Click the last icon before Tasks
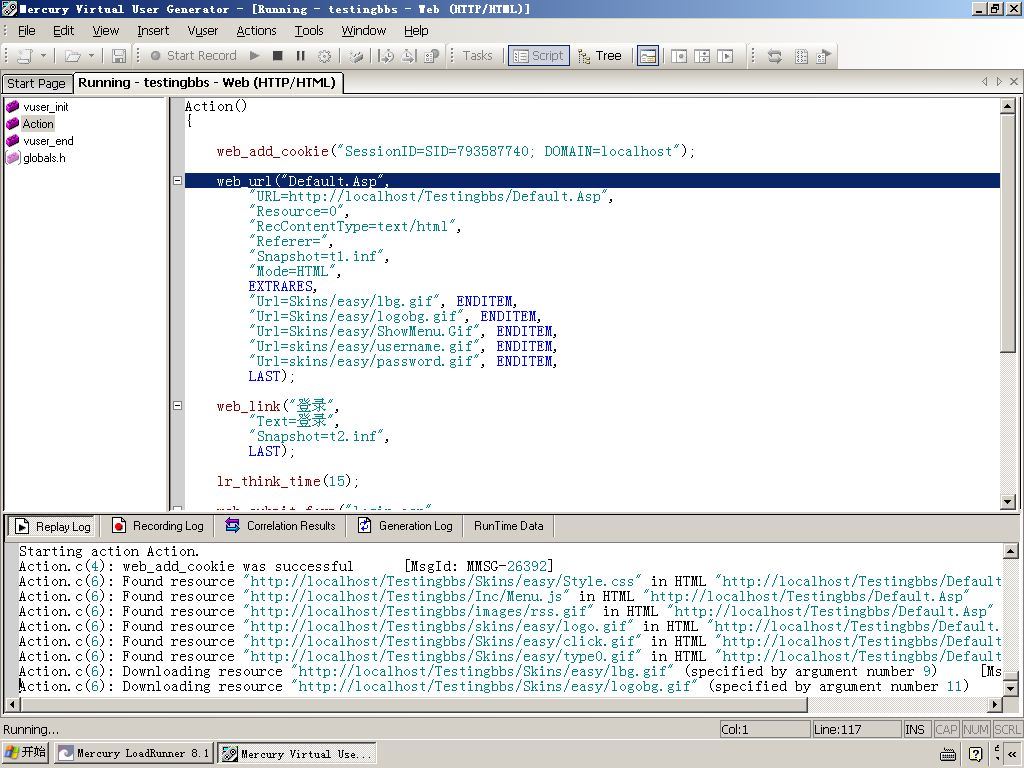 point(432,56)
